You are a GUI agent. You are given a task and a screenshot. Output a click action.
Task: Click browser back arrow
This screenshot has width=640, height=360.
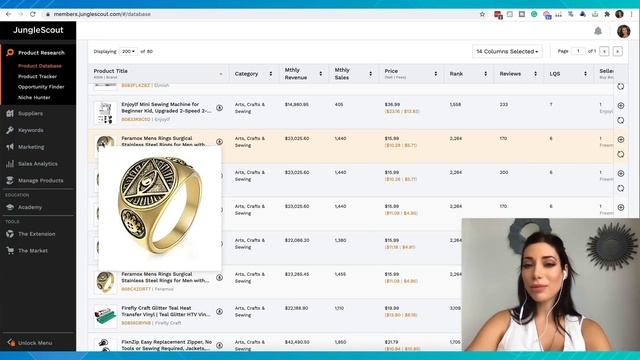(8, 14)
